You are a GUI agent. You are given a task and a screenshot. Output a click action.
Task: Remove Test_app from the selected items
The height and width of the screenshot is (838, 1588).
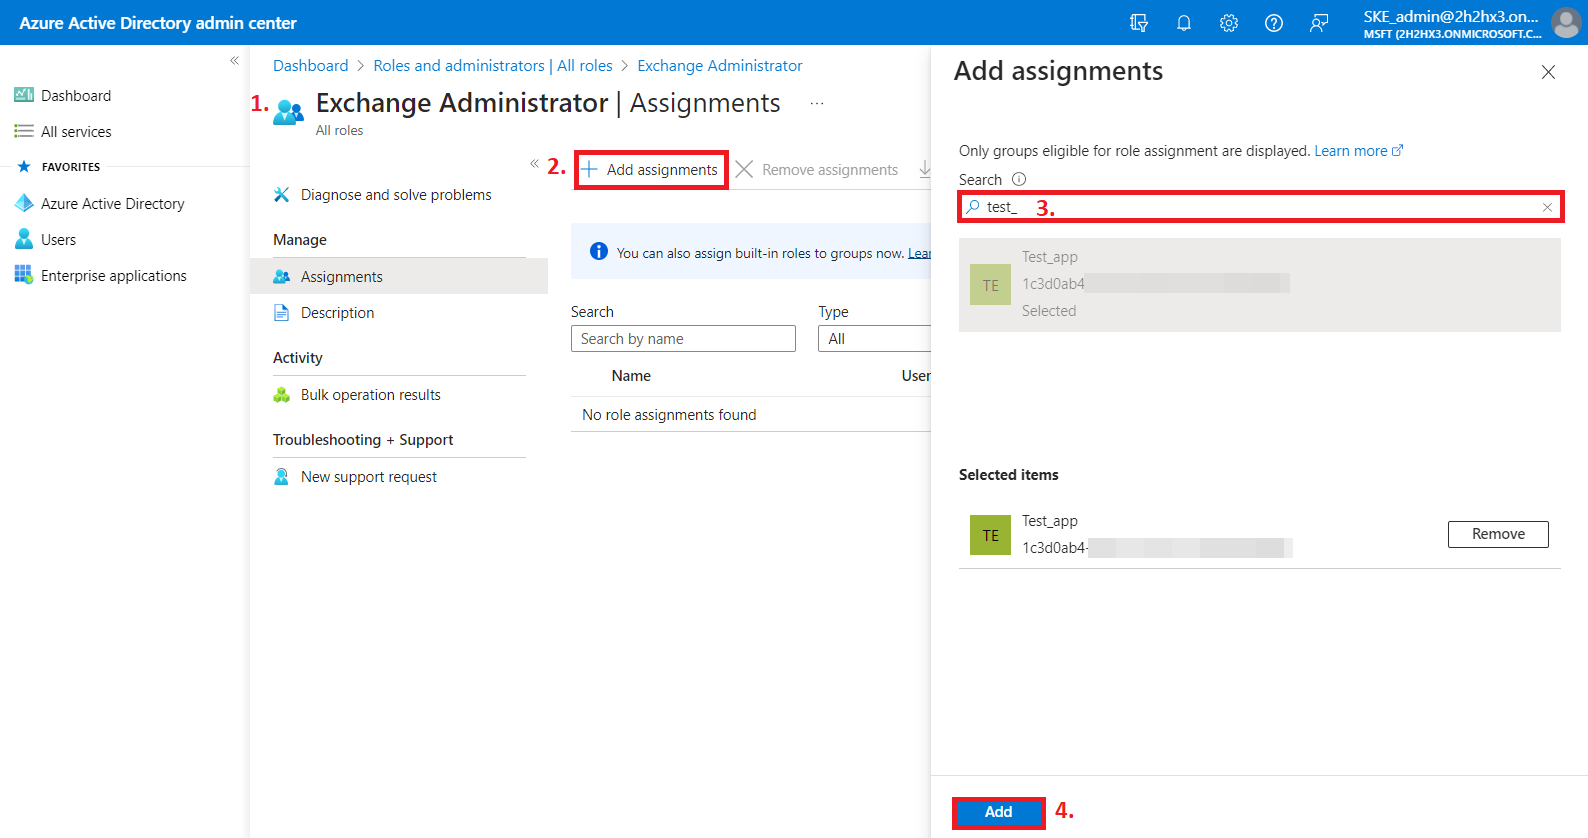point(1497,534)
